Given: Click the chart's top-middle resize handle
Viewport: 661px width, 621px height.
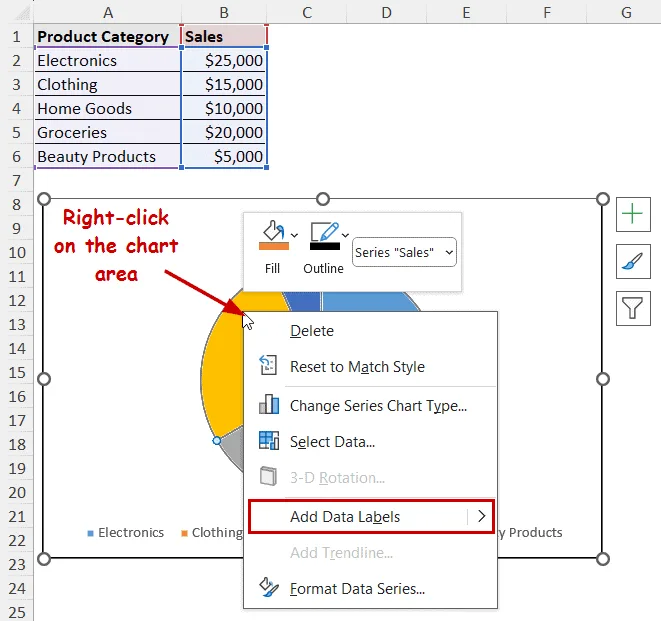Looking at the screenshot, I should pyautogui.click(x=323, y=199).
